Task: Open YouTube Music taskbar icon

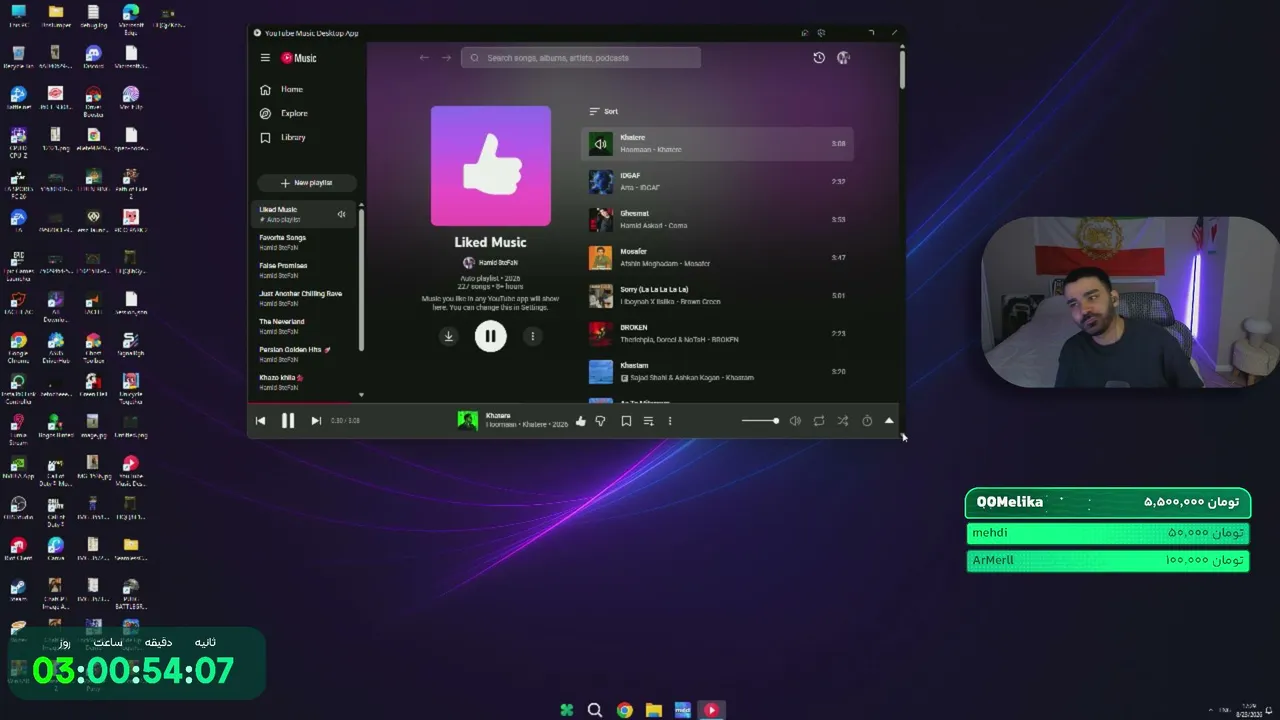Action: click(712, 710)
